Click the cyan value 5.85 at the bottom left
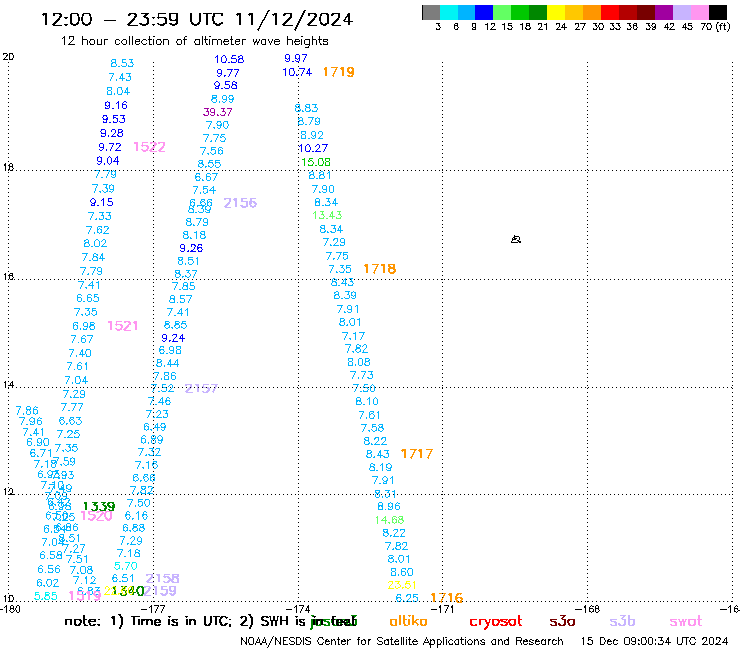This screenshot has height=650, width=740. 46,596
